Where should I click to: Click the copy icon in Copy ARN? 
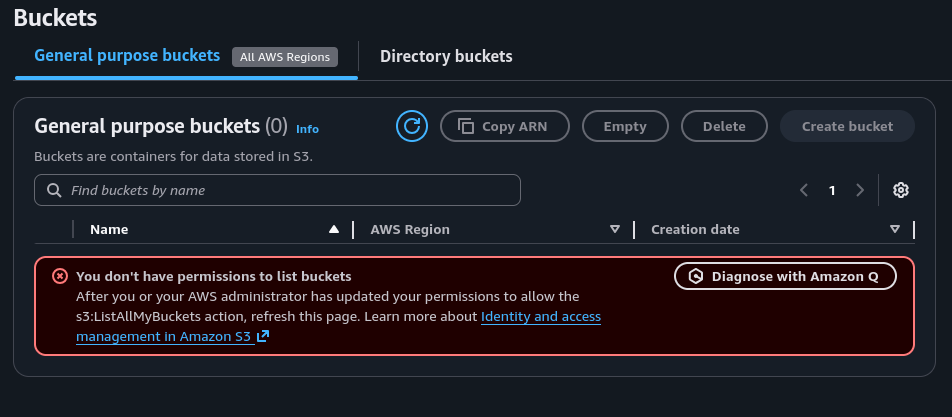pos(465,126)
